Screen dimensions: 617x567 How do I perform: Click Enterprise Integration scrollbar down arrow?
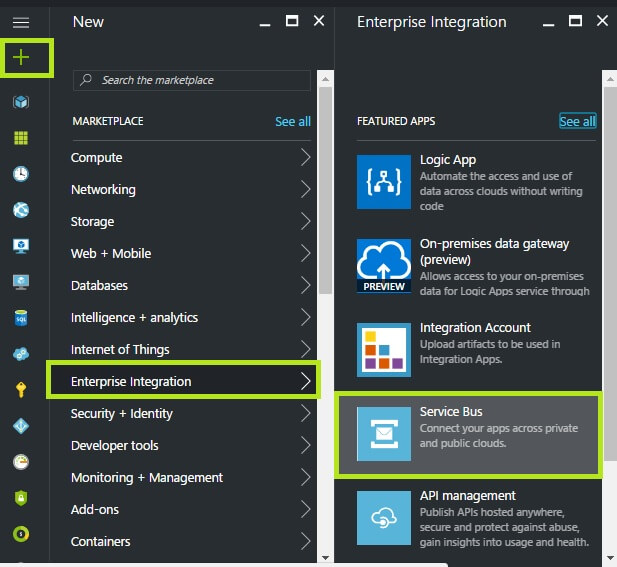(x=610, y=558)
